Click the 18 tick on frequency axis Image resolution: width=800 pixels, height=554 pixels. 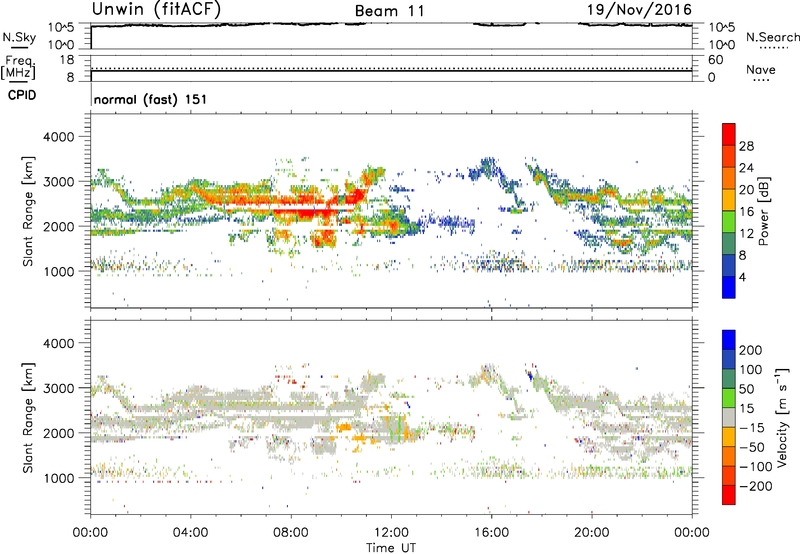(x=67, y=60)
